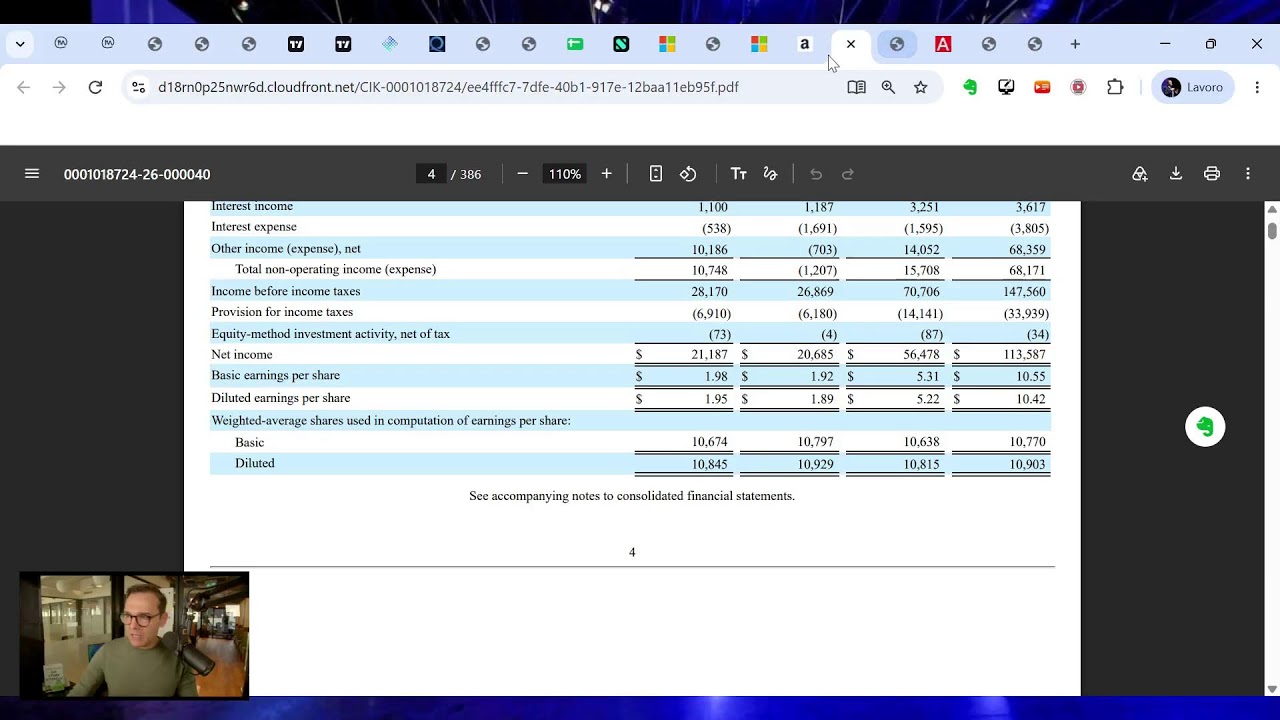Click 'Provision for income taxes' label
The height and width of the screenshot is (720, 1280).
[282, 312]
